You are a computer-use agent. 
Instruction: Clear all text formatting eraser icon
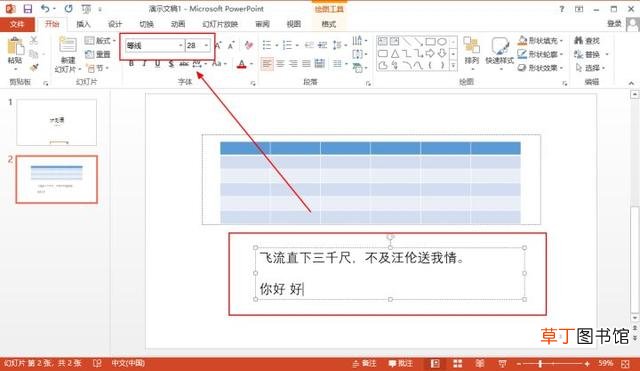[x=249, y=45]
